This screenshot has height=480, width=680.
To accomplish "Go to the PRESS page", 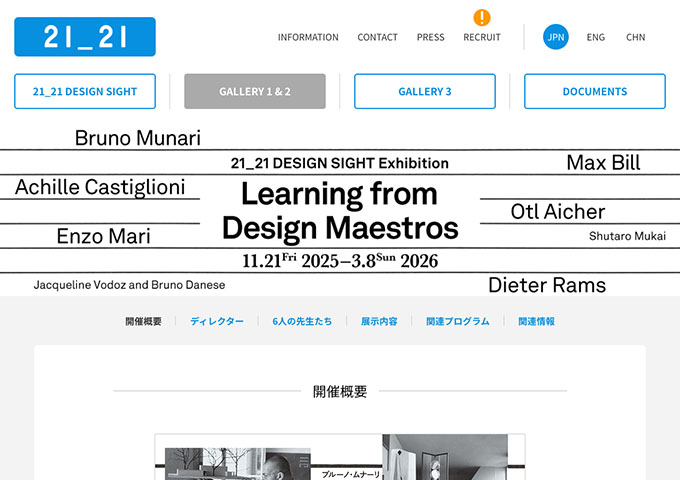I will (x=431, y=37).
